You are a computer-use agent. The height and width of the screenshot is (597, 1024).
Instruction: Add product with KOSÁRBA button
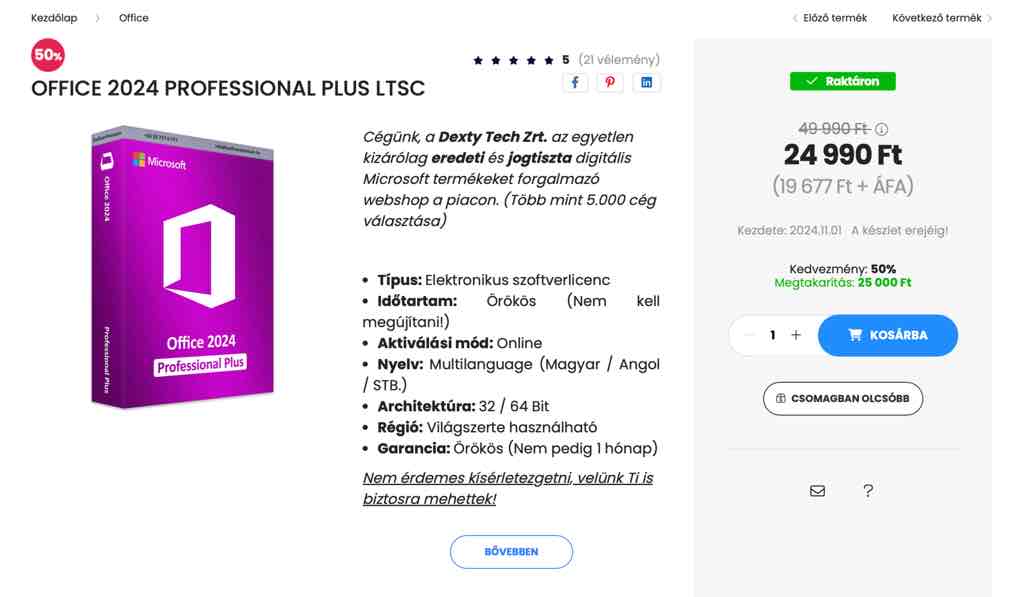(x=888, y=335)
